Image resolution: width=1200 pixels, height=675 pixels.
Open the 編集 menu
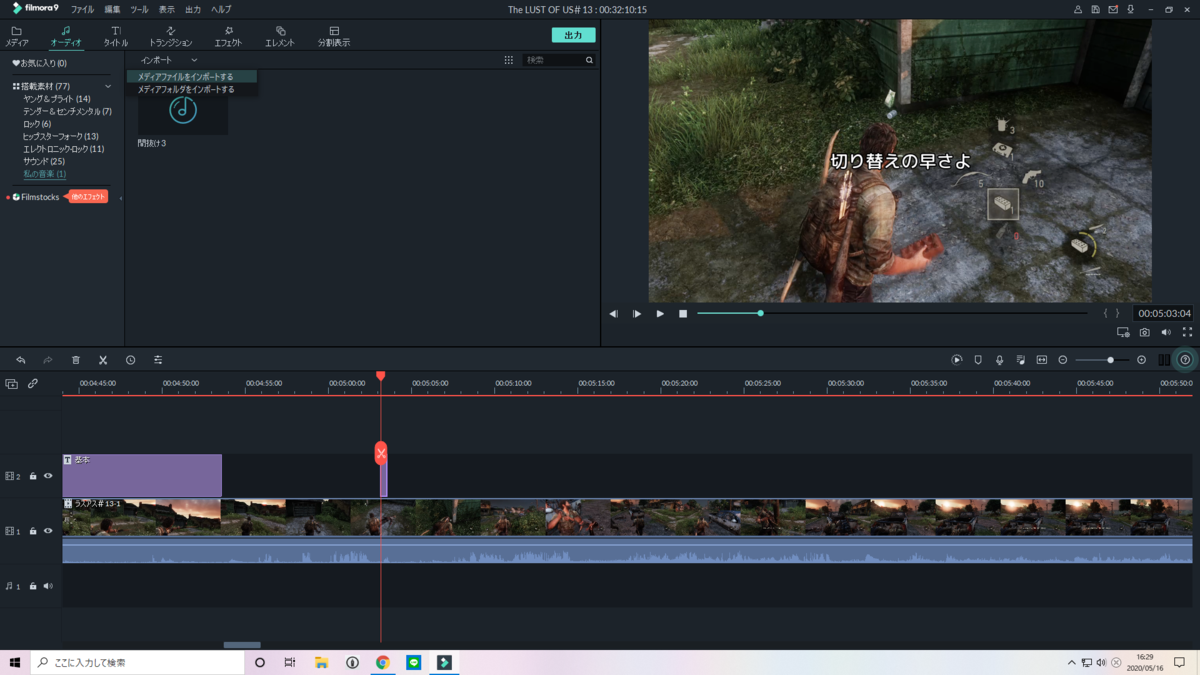[x=112, y=9]
